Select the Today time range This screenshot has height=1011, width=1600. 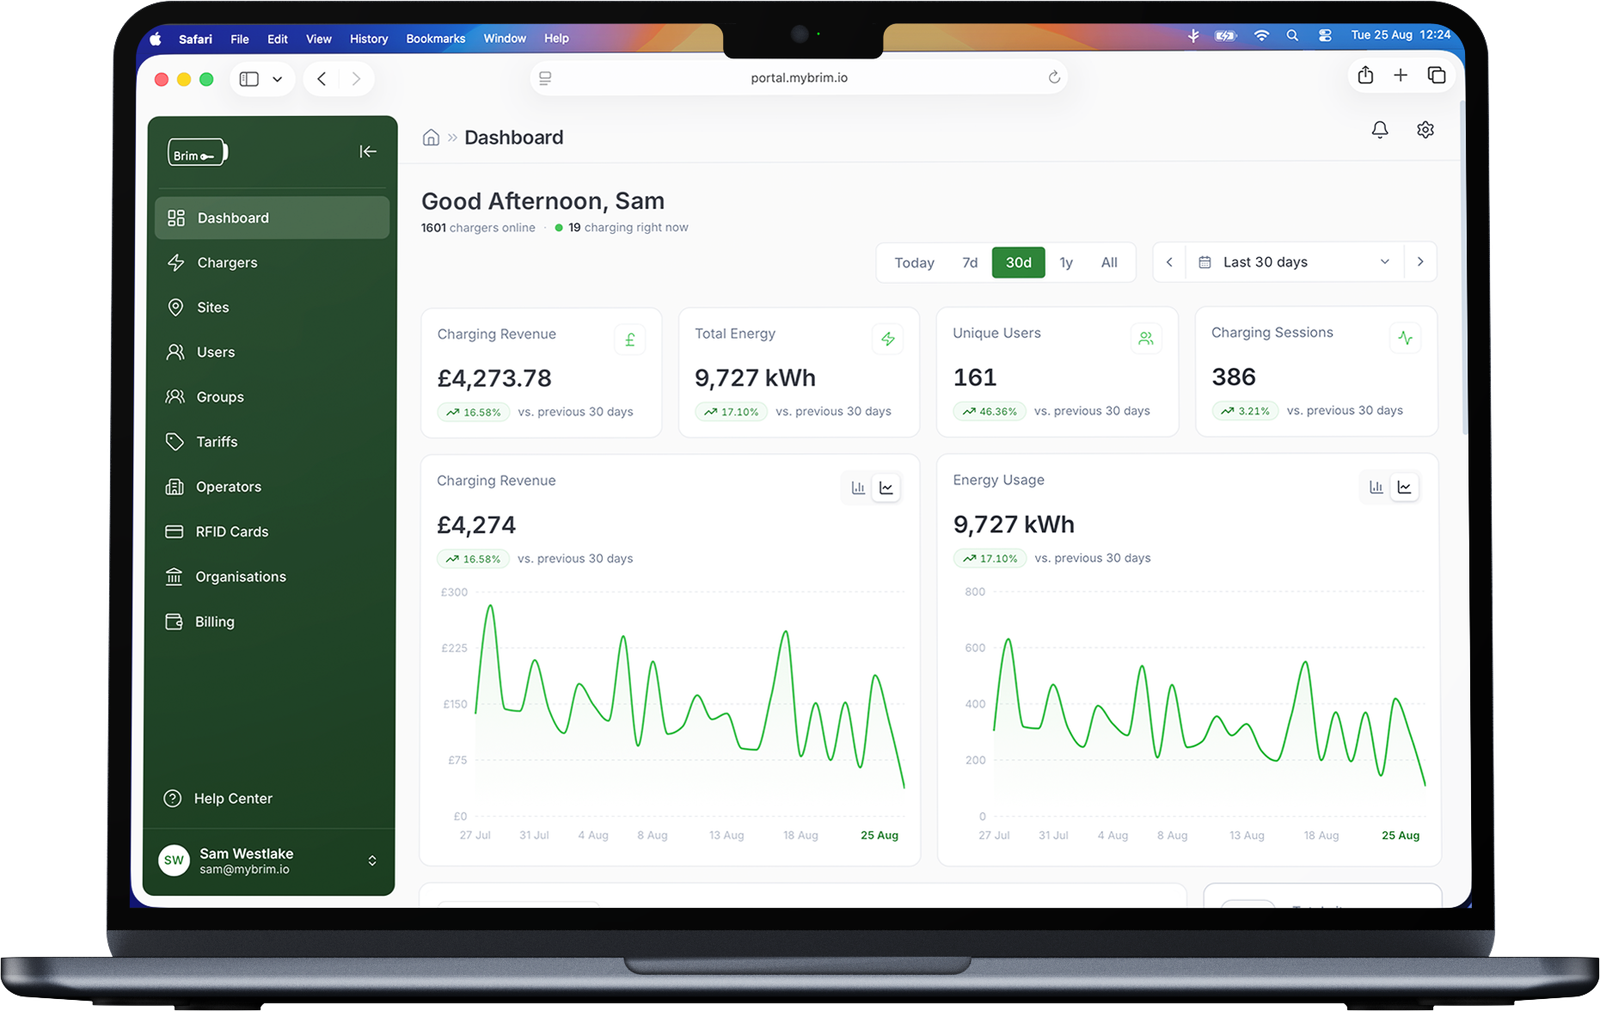pyautogui.click(x=914, y=263)
